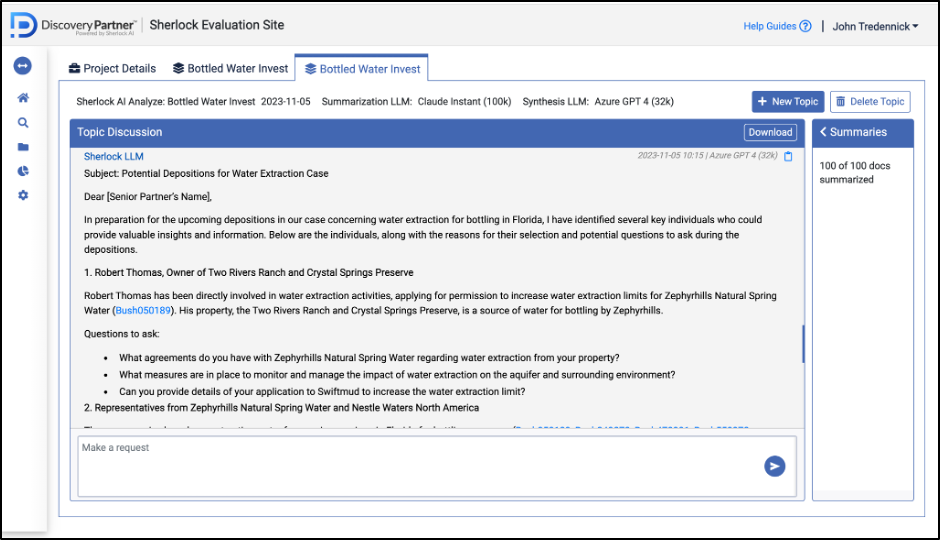This screenshot has width=940, height=540.
Task: Toggle the sidebar expand arrows icon
Action: (x=23, y=65)
